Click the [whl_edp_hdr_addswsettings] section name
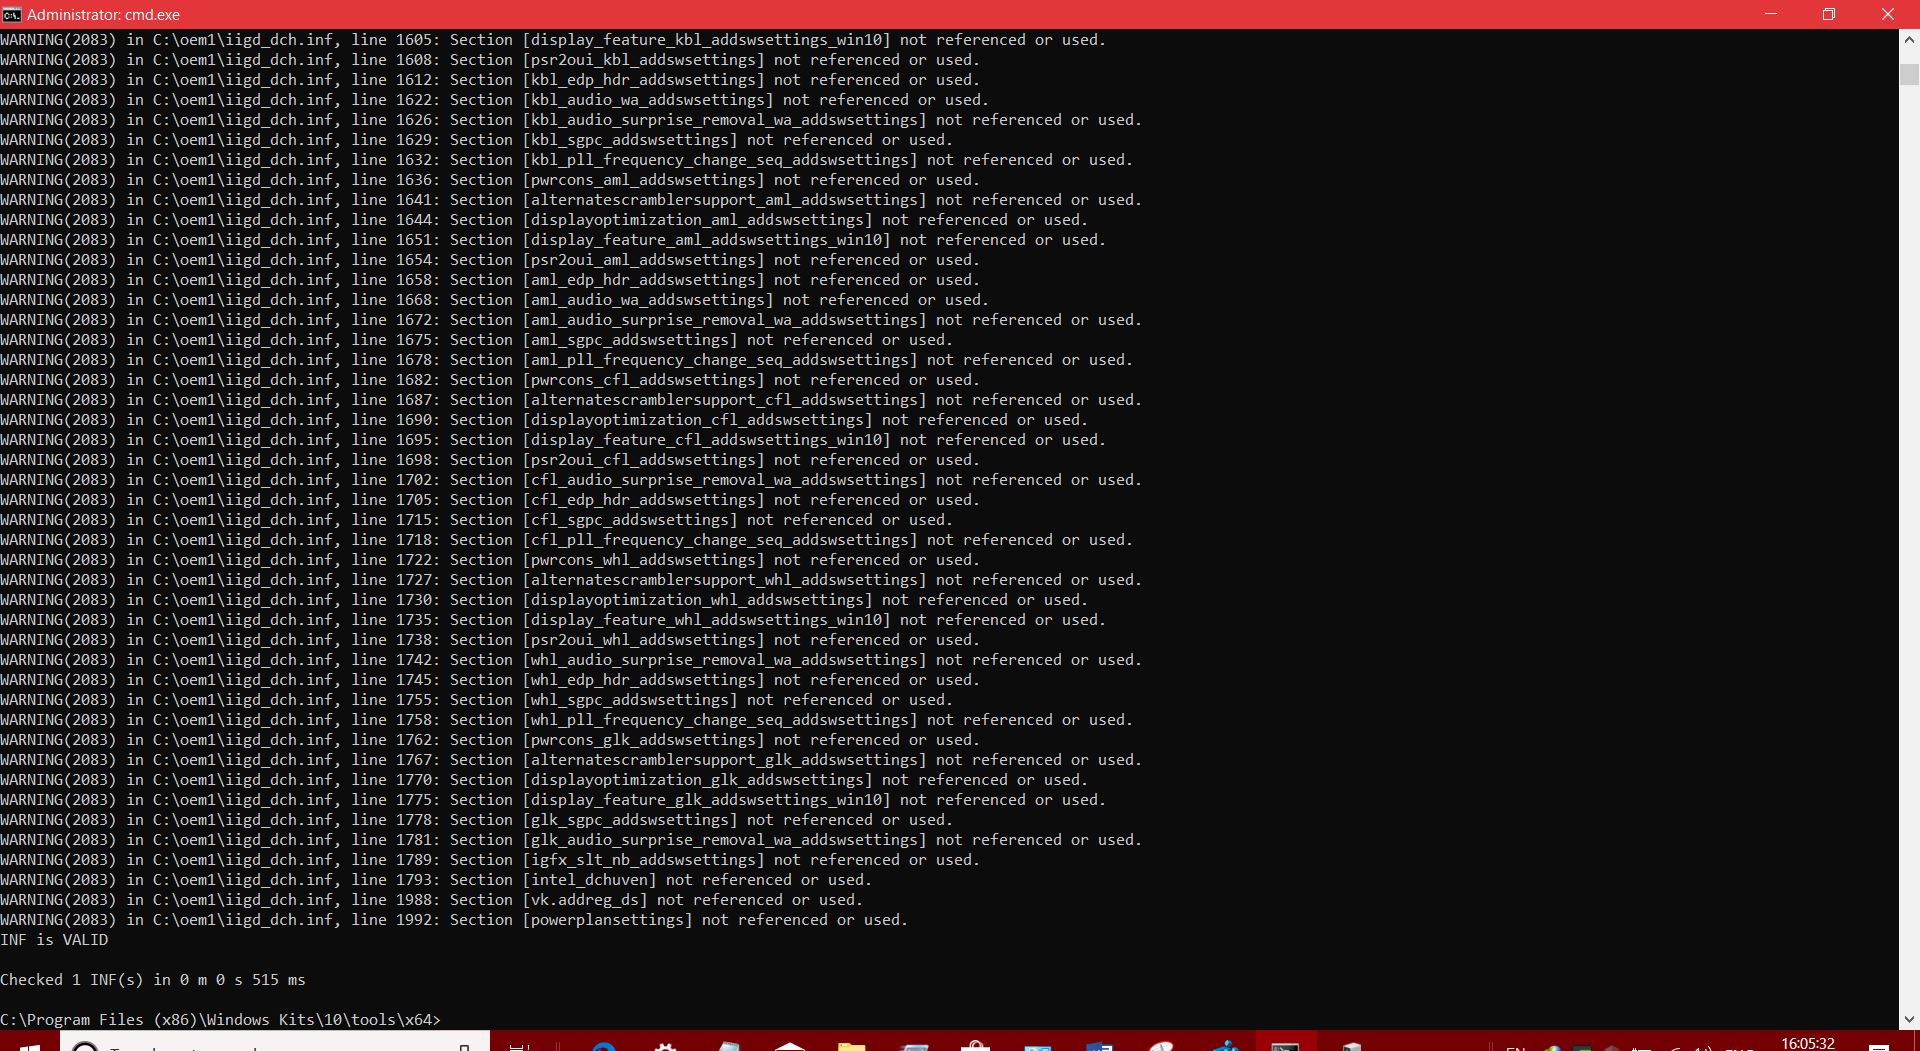This screenshot has height=1051, width=1920. 643,680
